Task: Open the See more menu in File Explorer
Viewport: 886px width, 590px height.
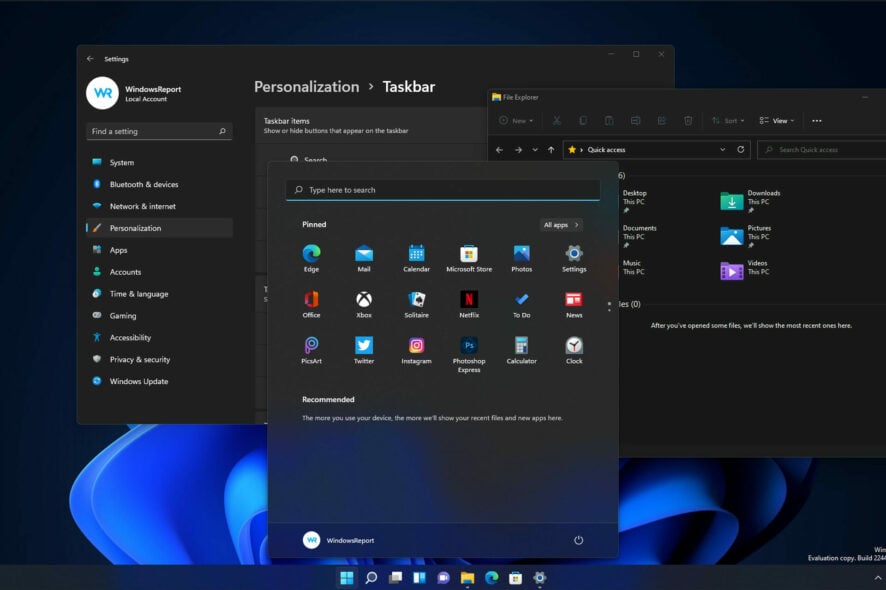Action: [817, 120]
